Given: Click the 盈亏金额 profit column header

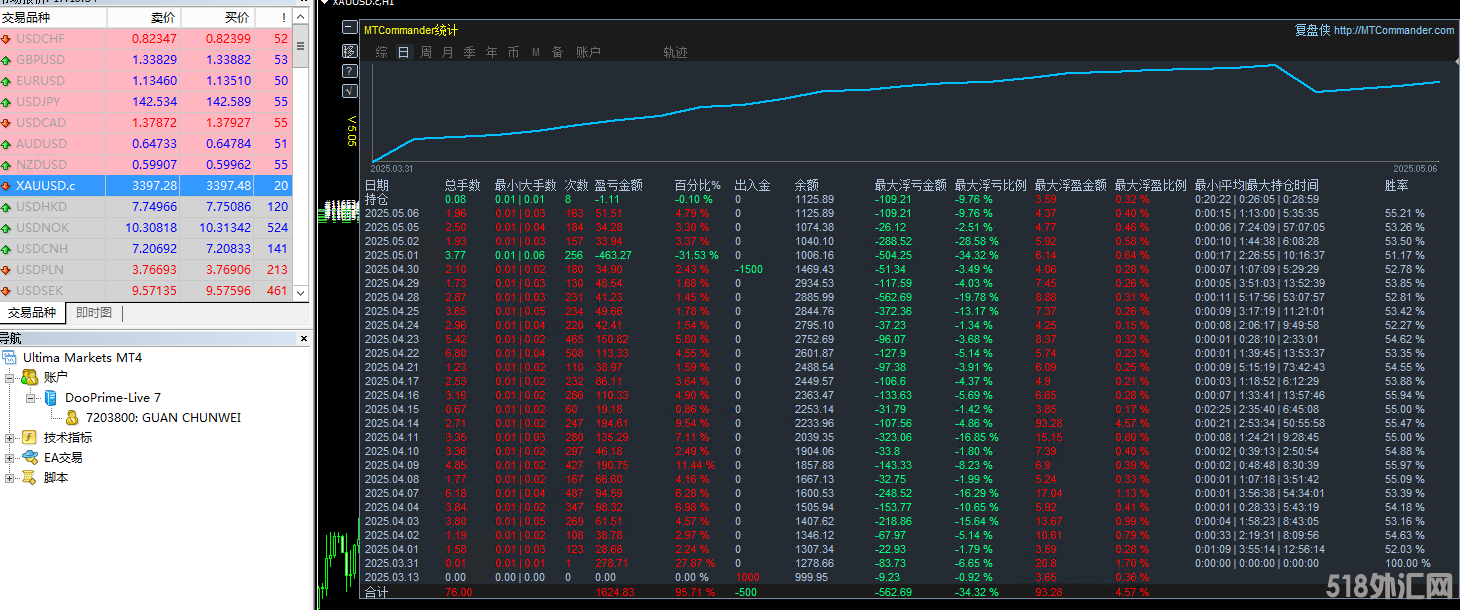Looking at the screenshot, I should [x=619, y=185].
